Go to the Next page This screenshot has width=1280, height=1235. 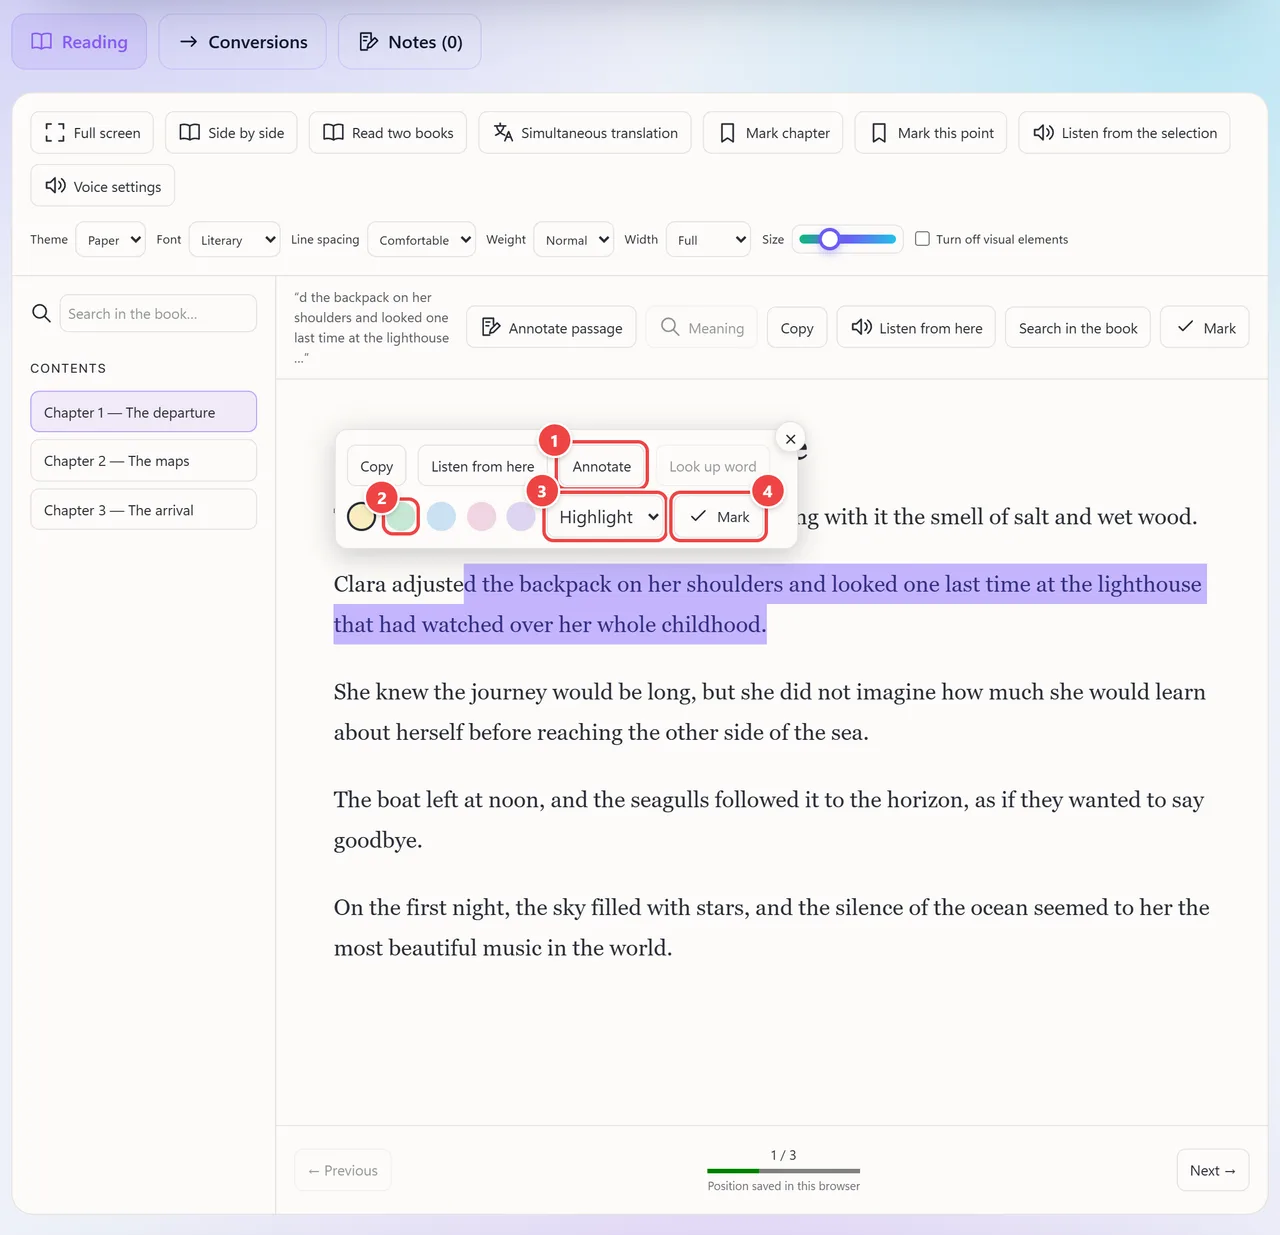click(x=1213, y=1170)
